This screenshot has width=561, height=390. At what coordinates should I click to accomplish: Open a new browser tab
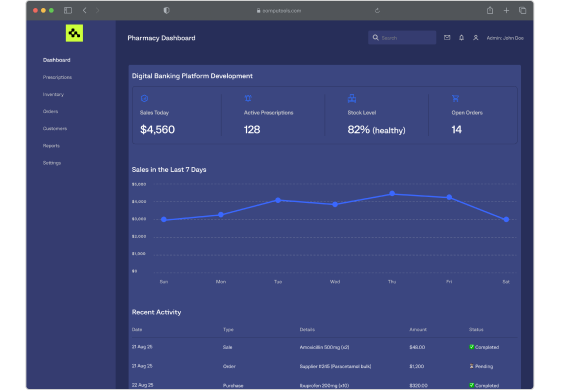tap(506, 10)
